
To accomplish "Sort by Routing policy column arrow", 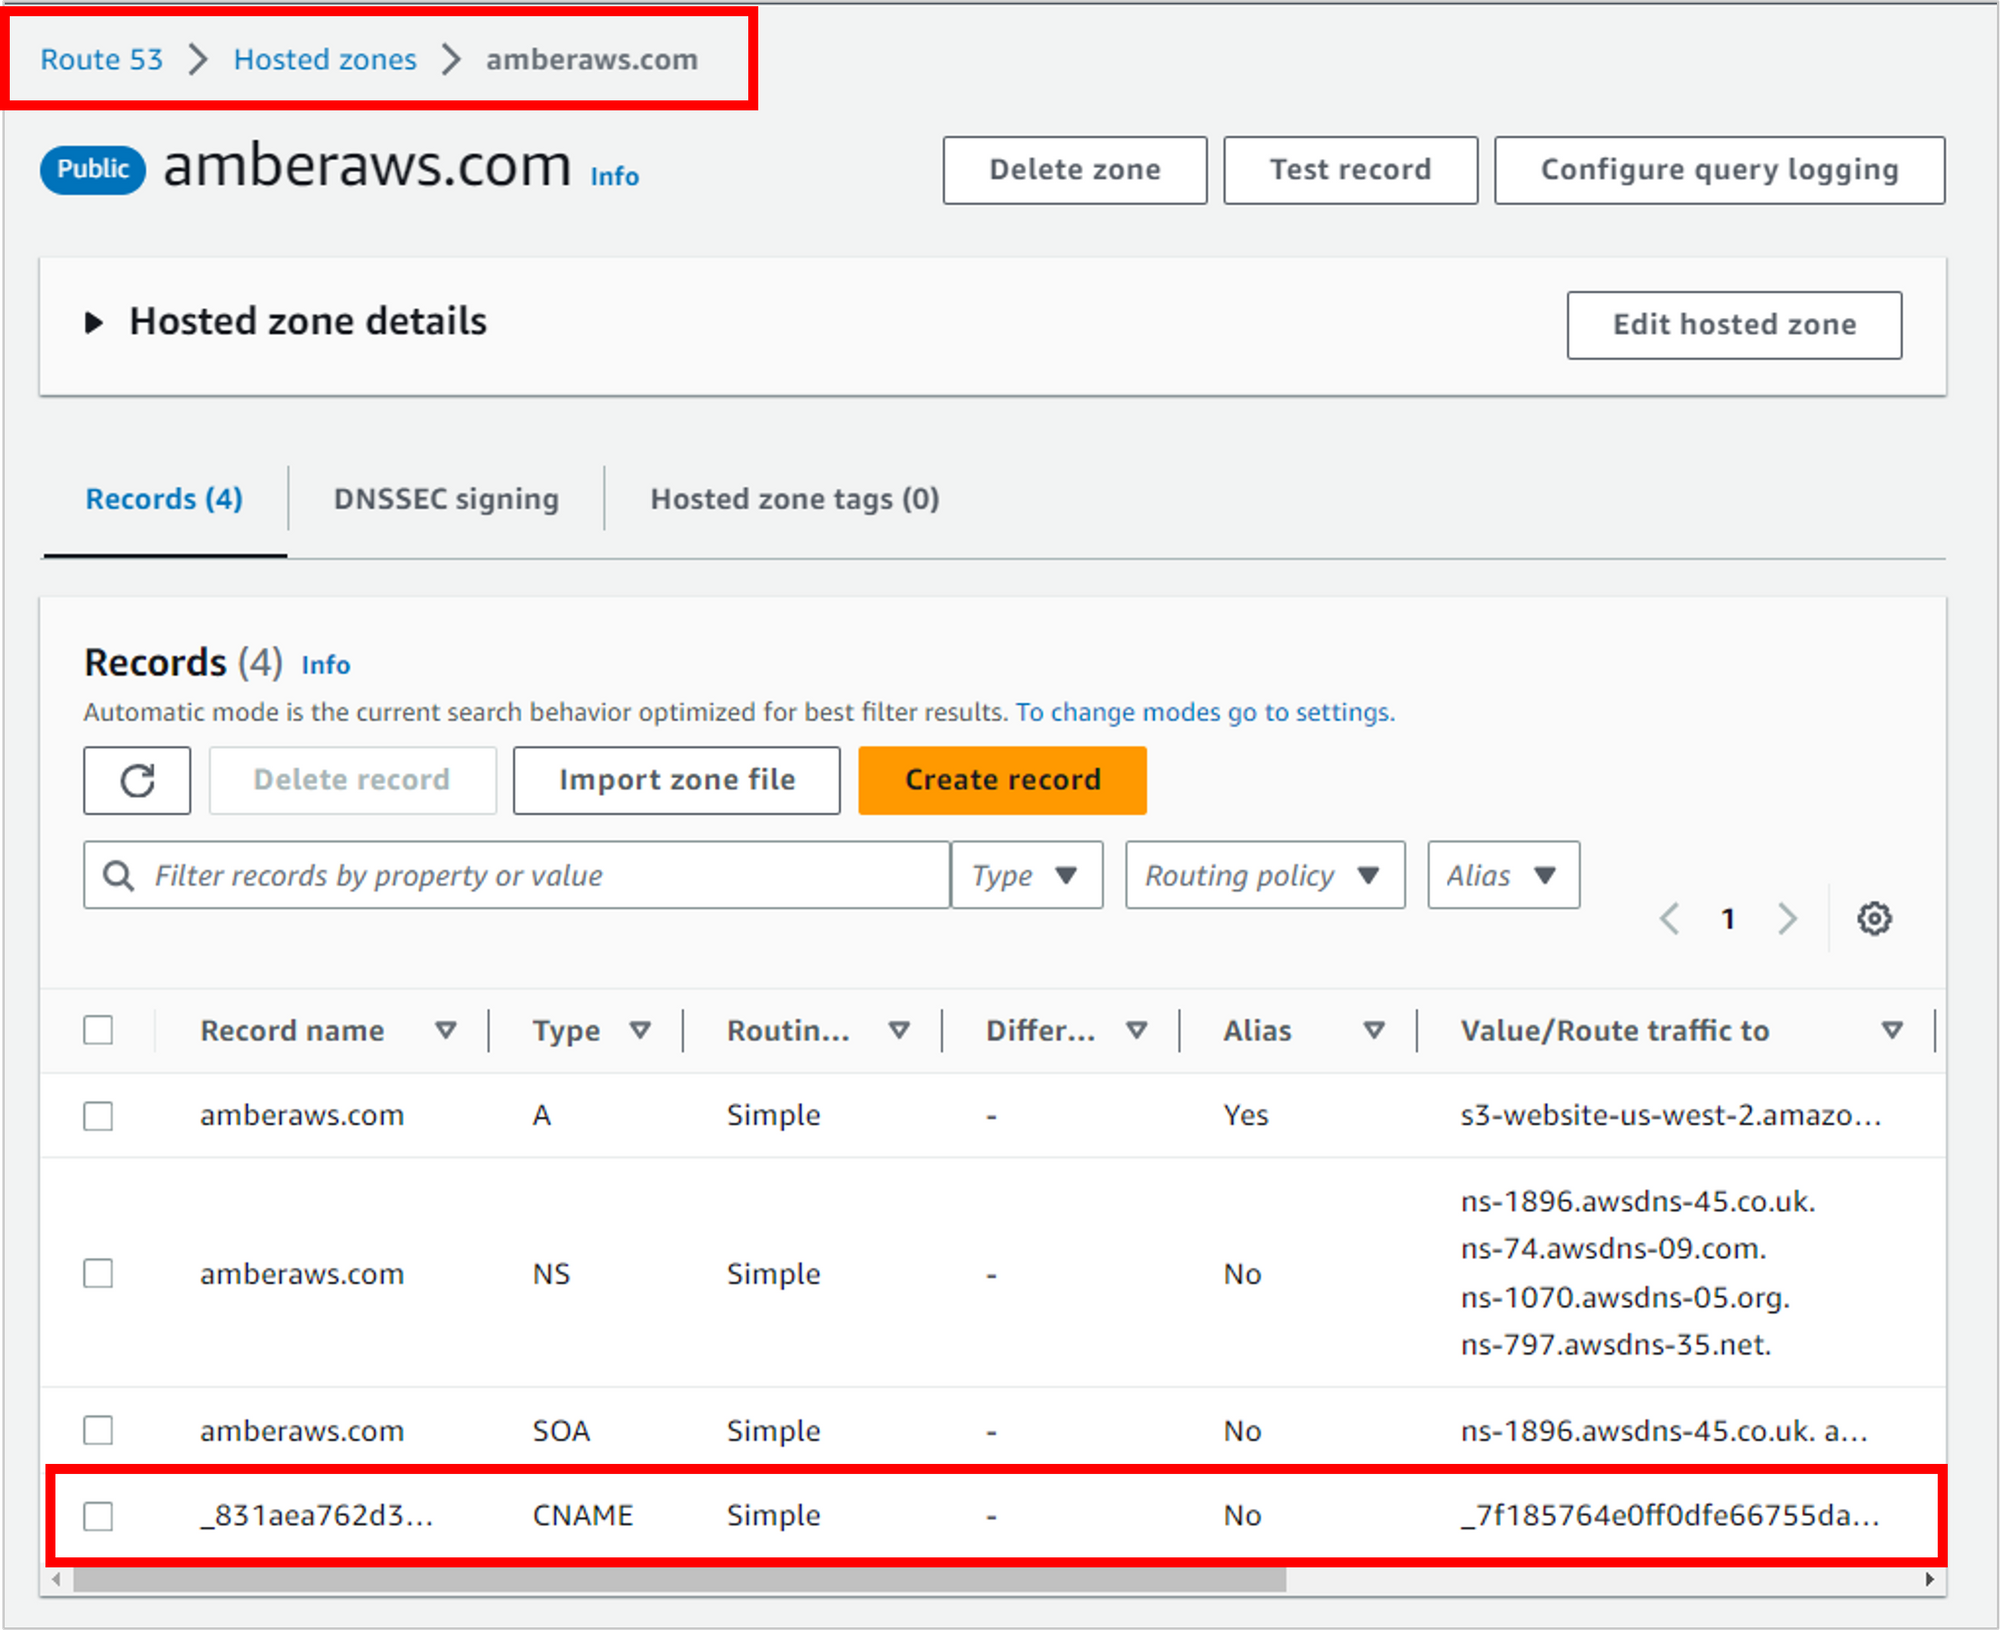I will click(899, 1030).
